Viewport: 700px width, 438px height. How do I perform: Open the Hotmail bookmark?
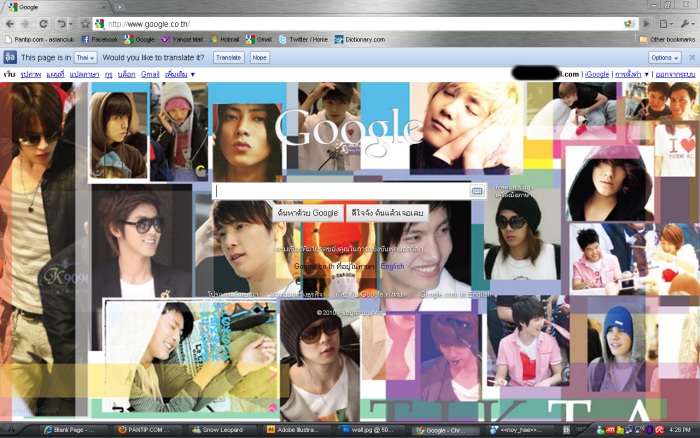pyautogui.click(x=225, y=39)
